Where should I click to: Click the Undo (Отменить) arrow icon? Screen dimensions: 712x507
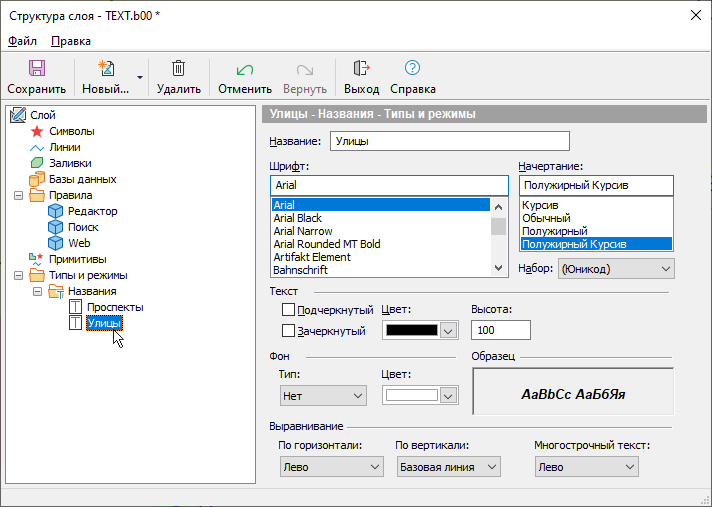click(x=244, y=69)
